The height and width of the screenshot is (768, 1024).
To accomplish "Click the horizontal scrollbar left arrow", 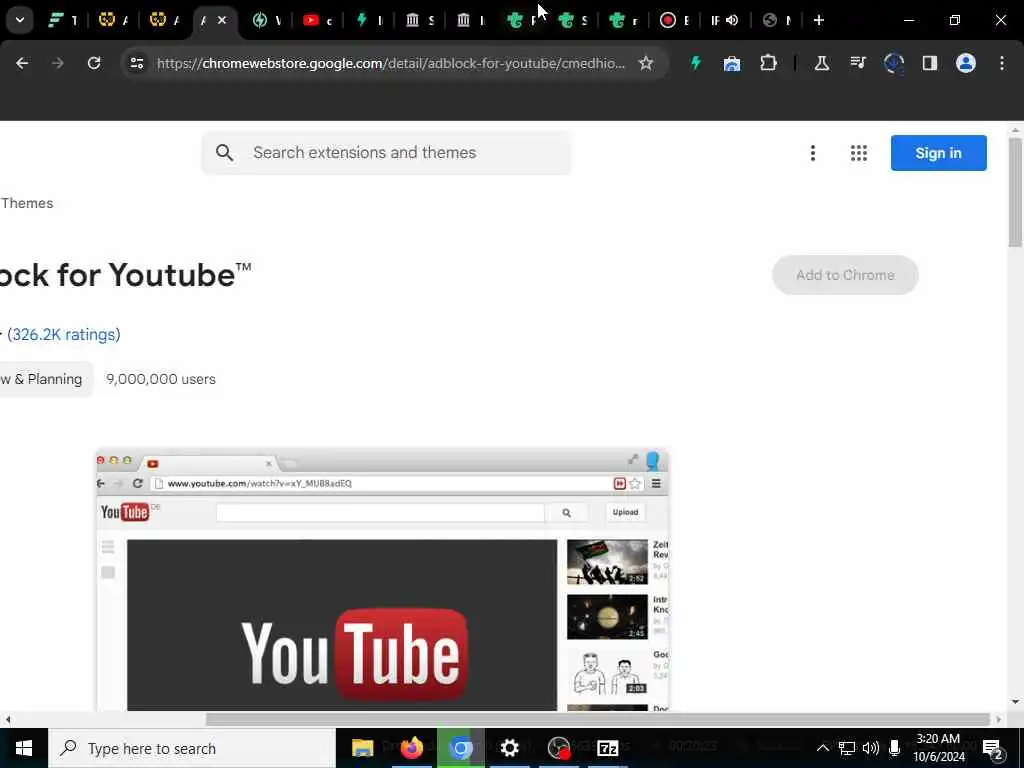I will (x=7, y=719).
